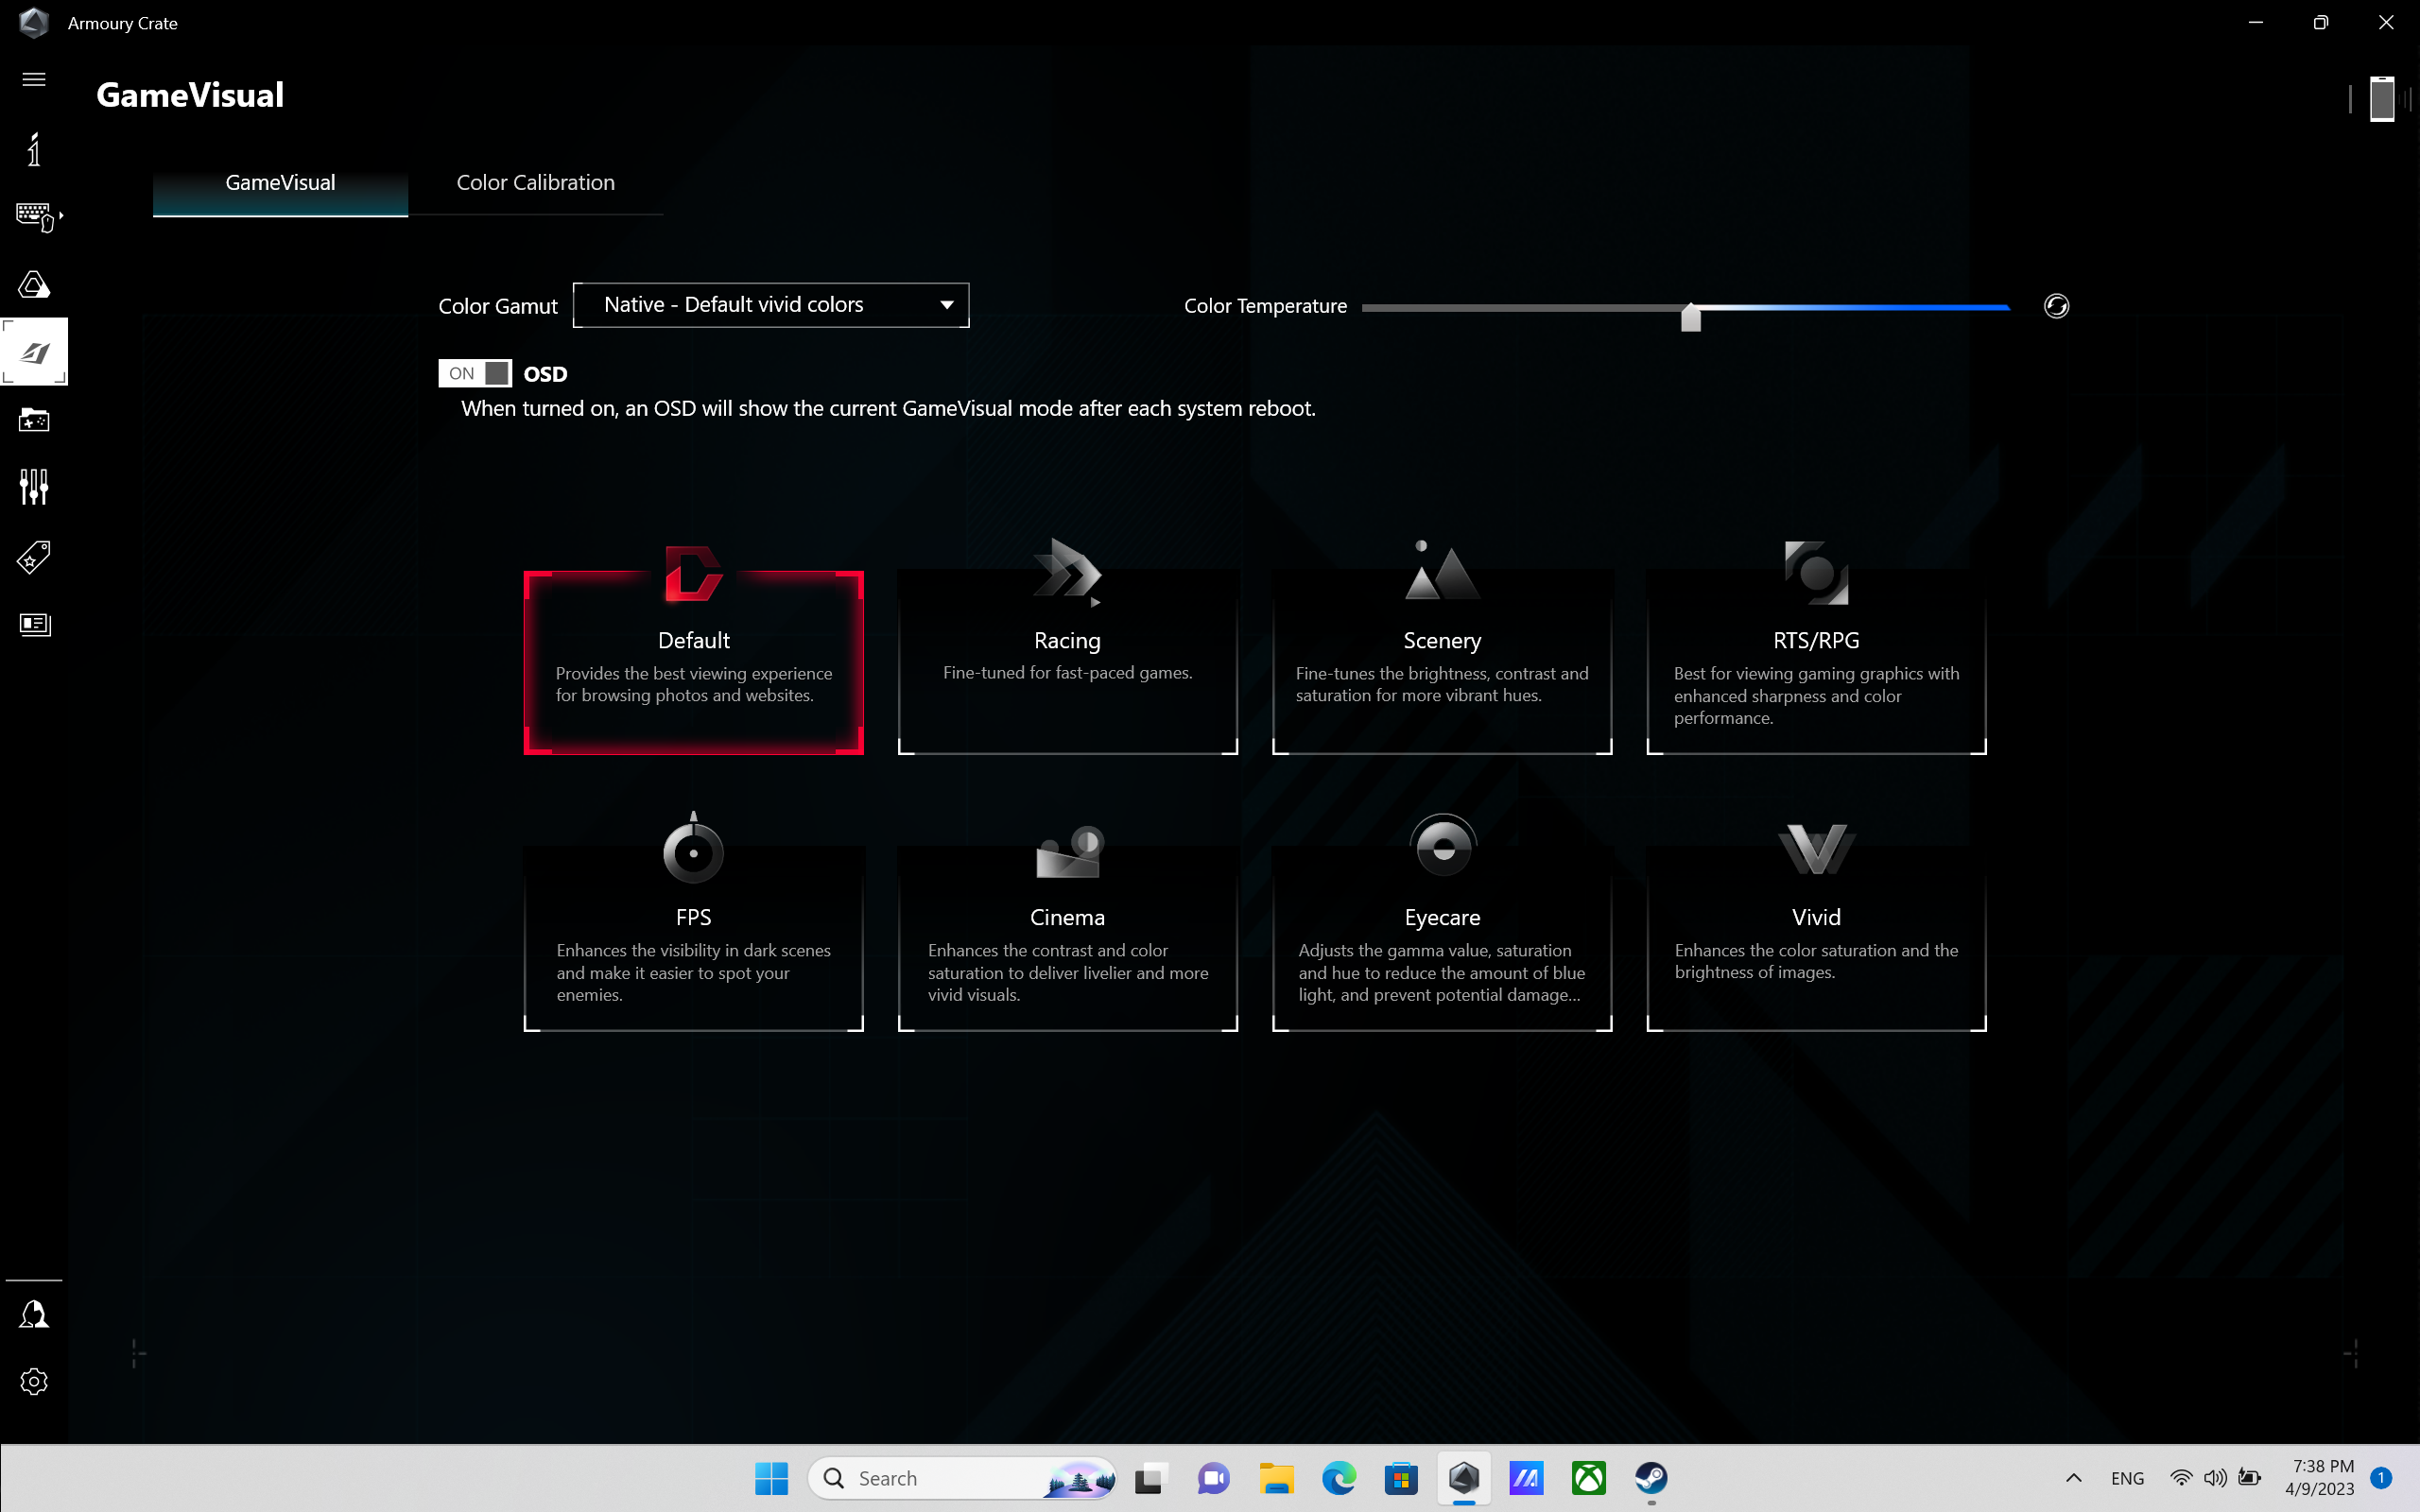Screen dimensions: 2420x1512
Task: Open the Featured deals tag icon
Action: [x=34, y=557]
